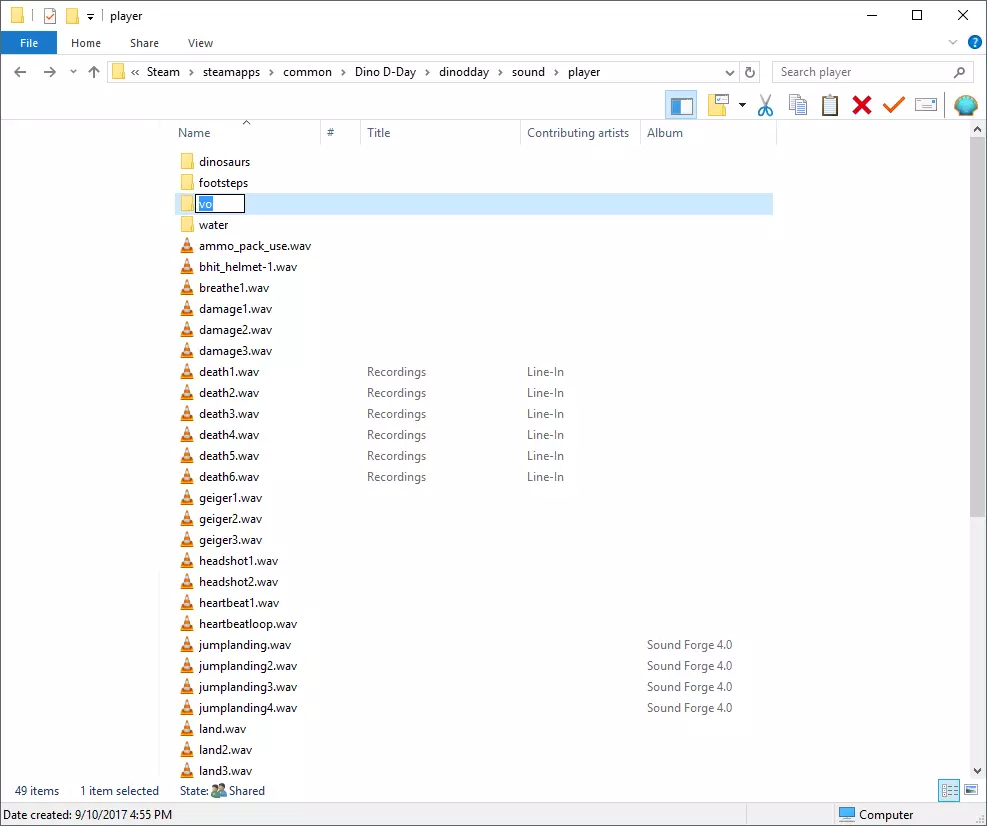
Task: Open the Classic Shell settings shell icon
Action: click(966, 105)
